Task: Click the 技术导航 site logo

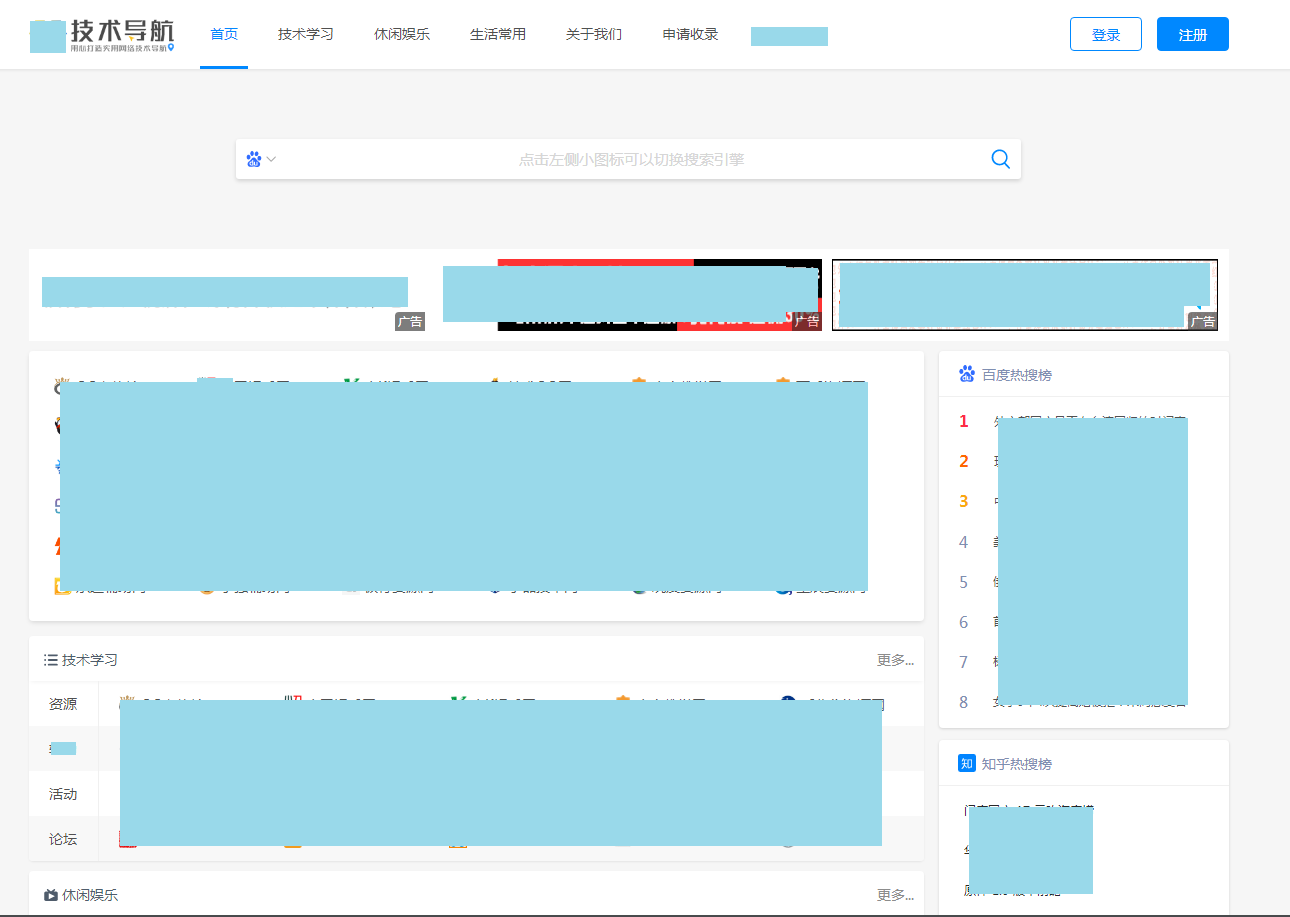Action: [103, 34]
